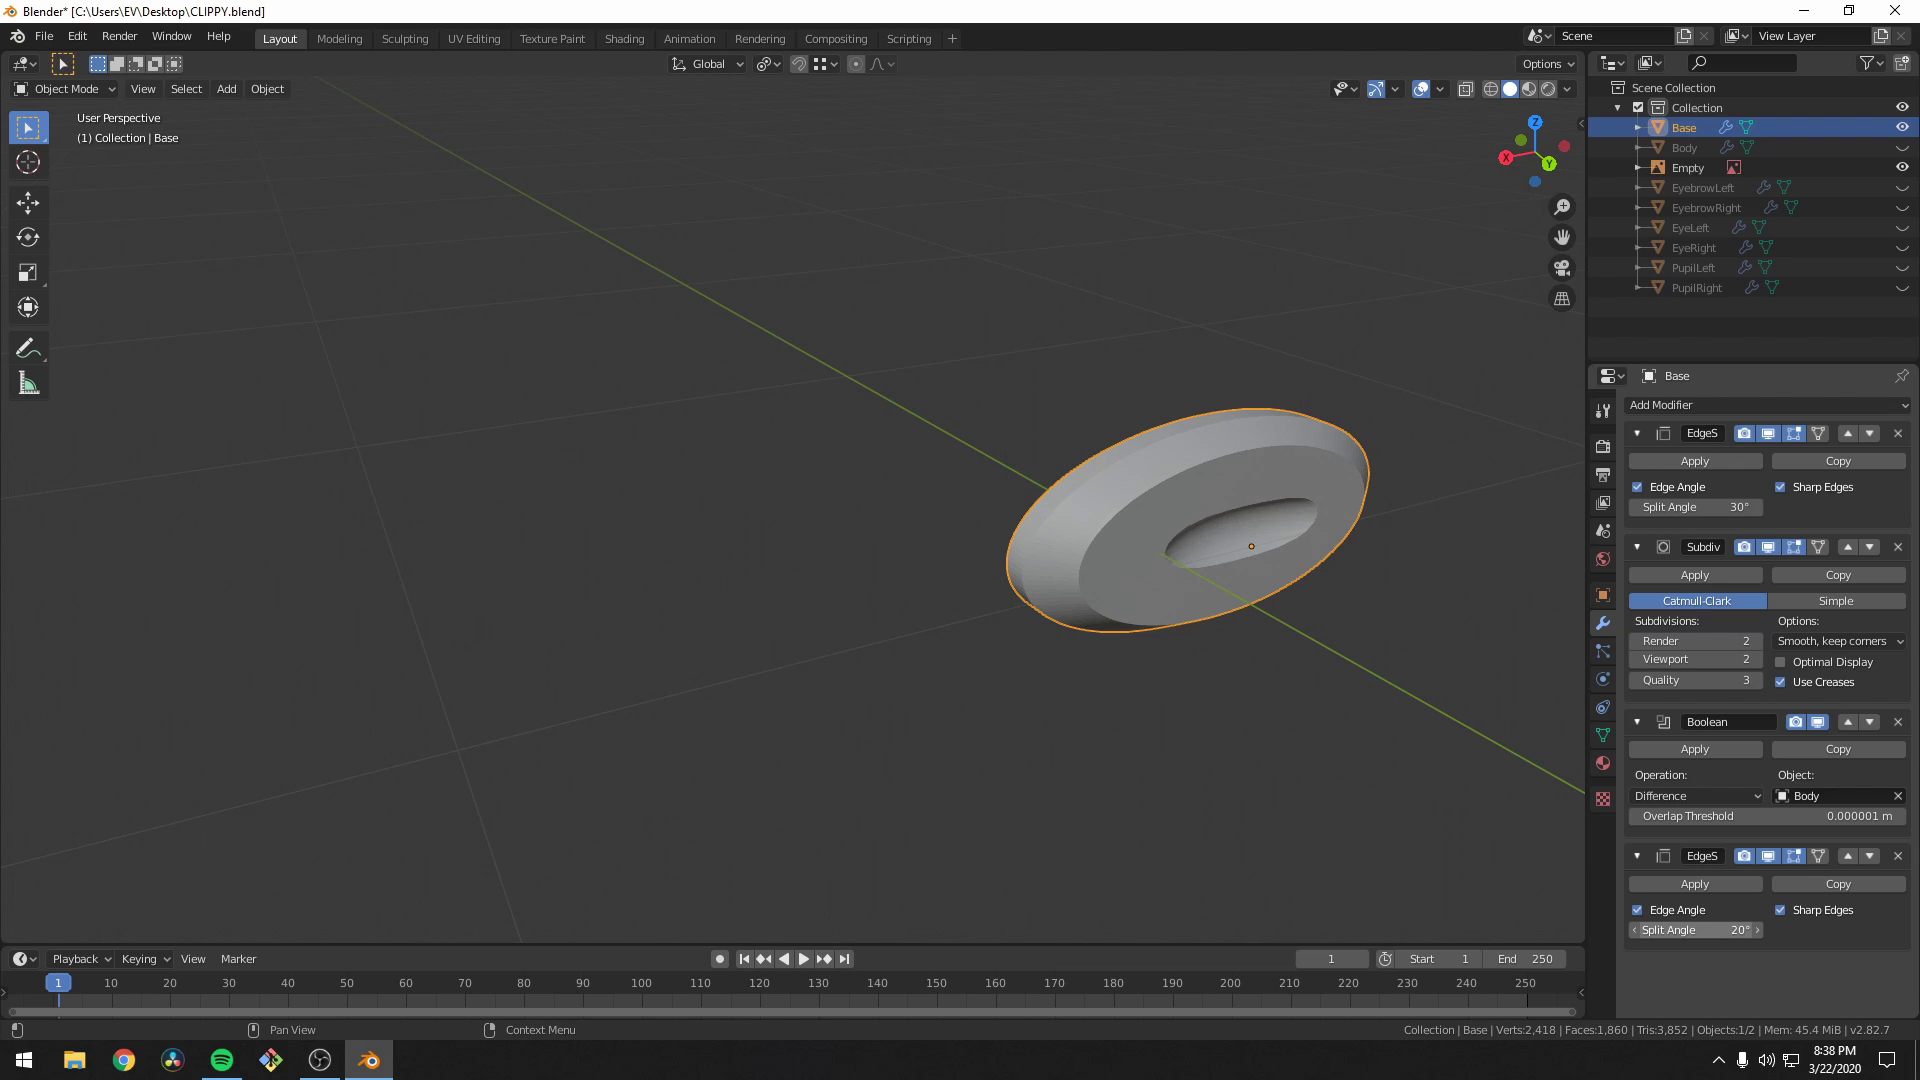Viewport: 1920px width, 1080px height.
Task: Hide the Body object in the outliner
Action: (1902, 147)
